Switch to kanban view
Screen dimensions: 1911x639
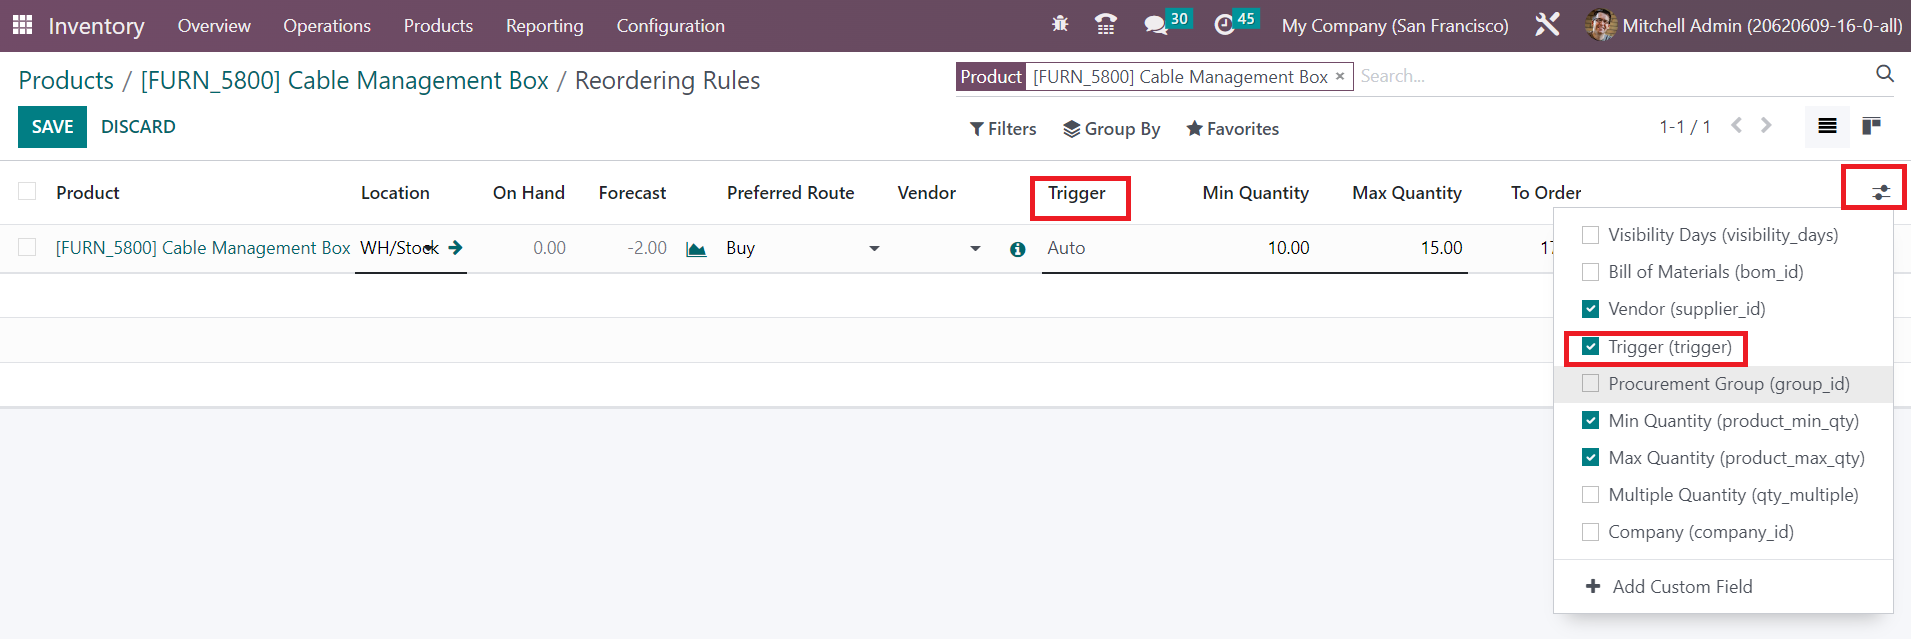1871,126
